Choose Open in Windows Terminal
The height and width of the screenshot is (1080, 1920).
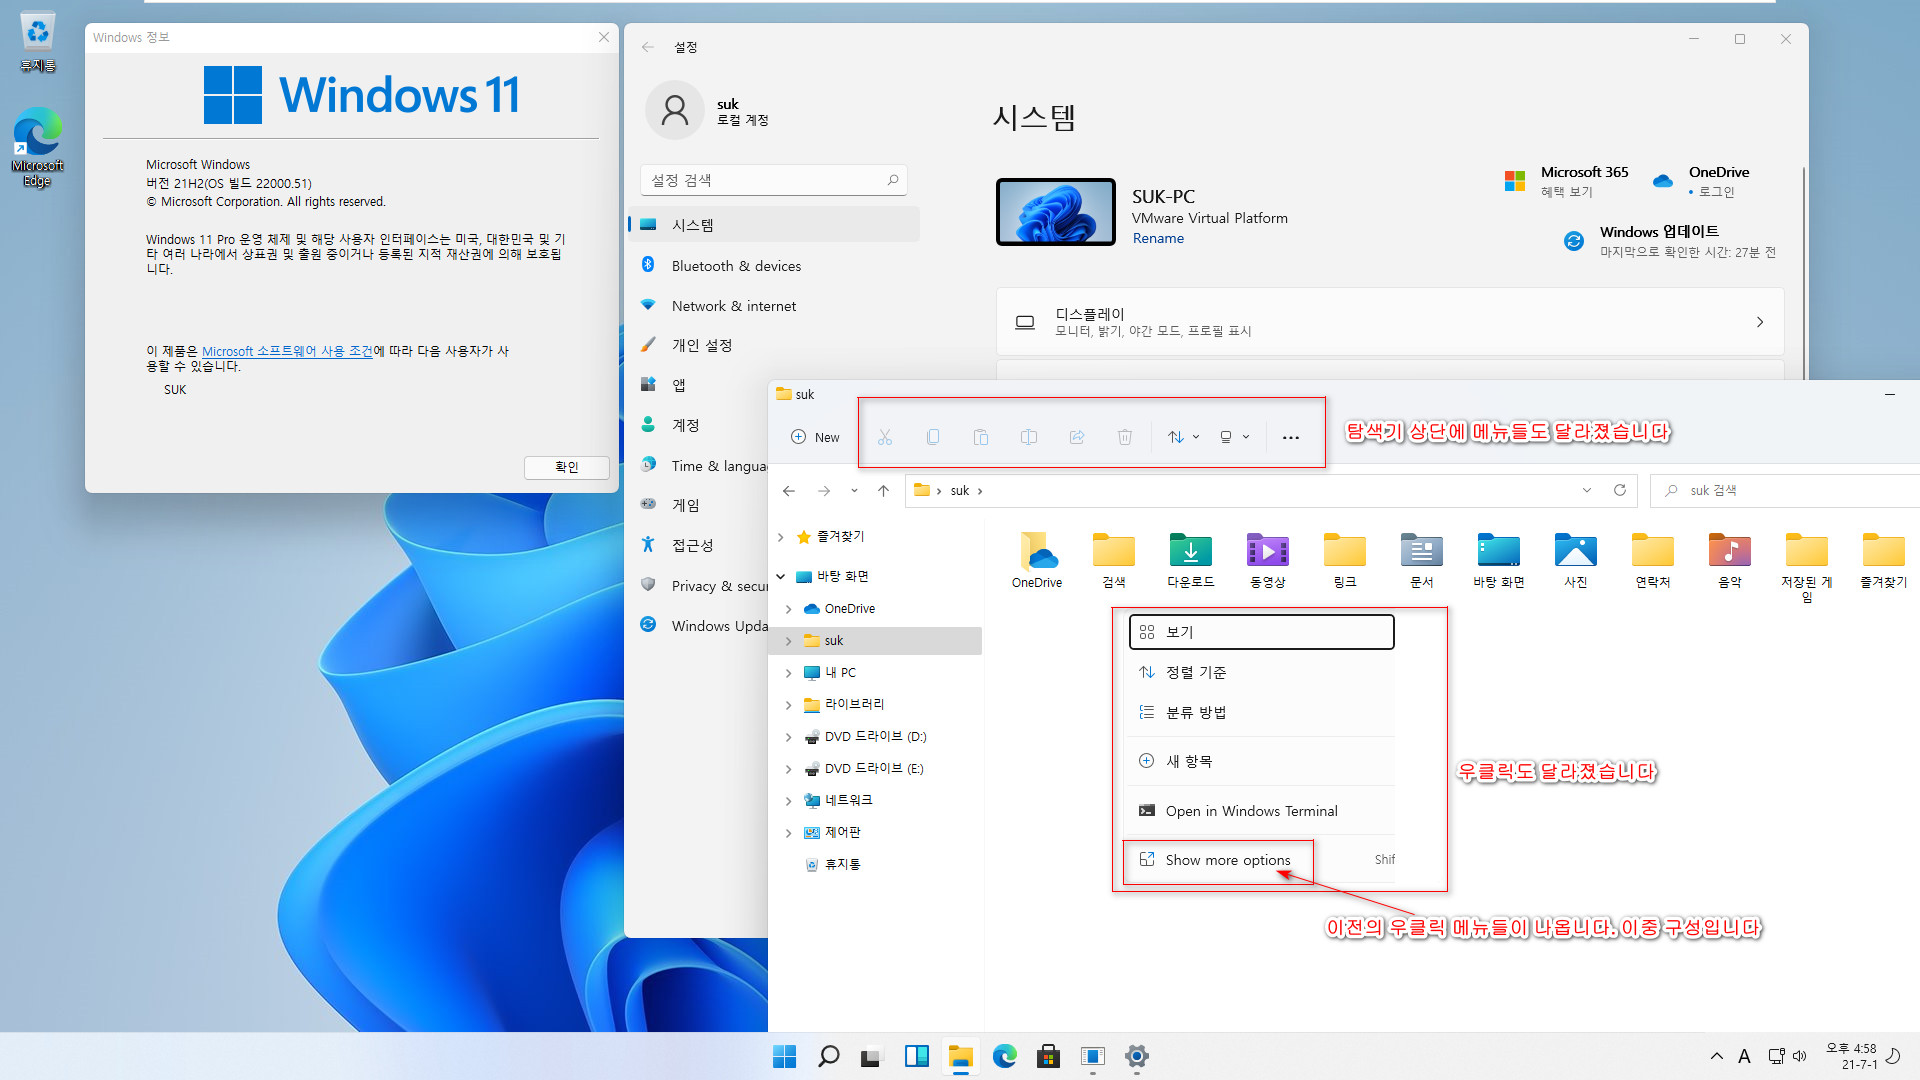point(1261,811)
